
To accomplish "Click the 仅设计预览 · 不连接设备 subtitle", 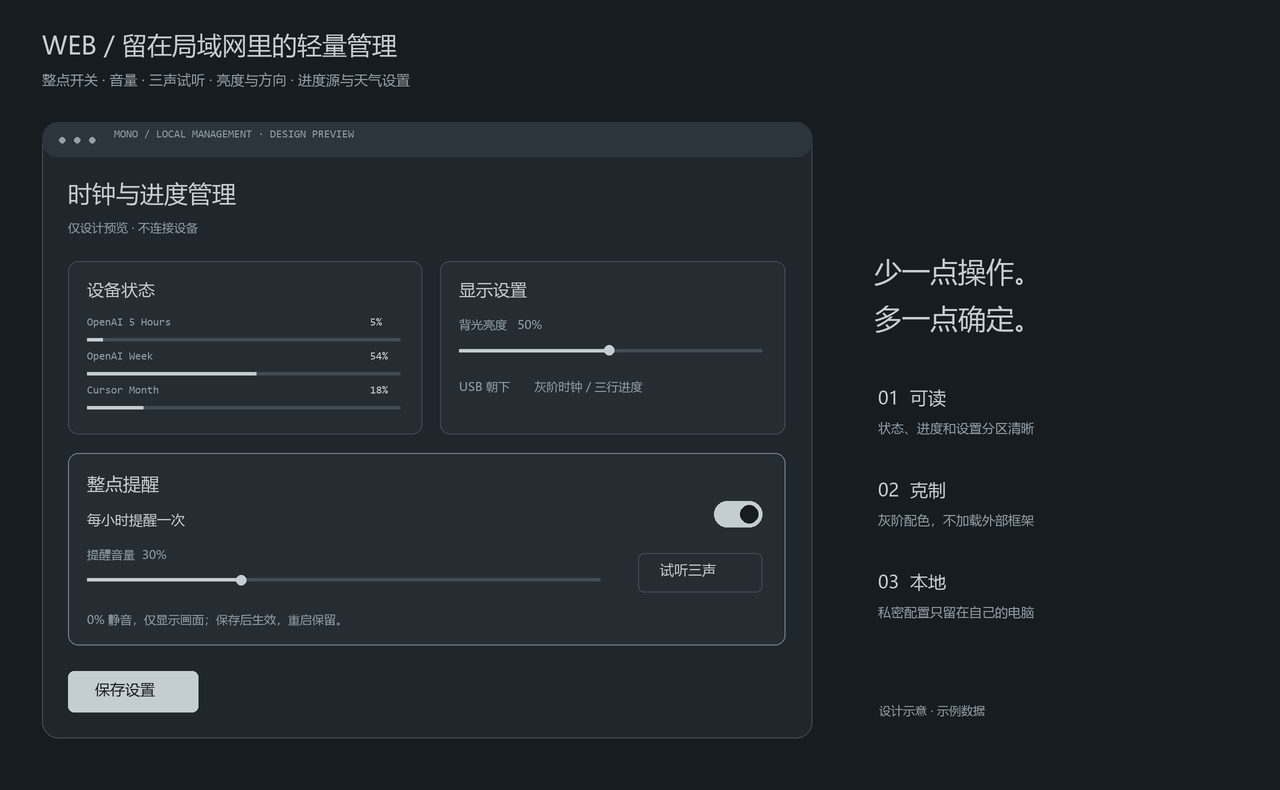I will coord(133,228).
